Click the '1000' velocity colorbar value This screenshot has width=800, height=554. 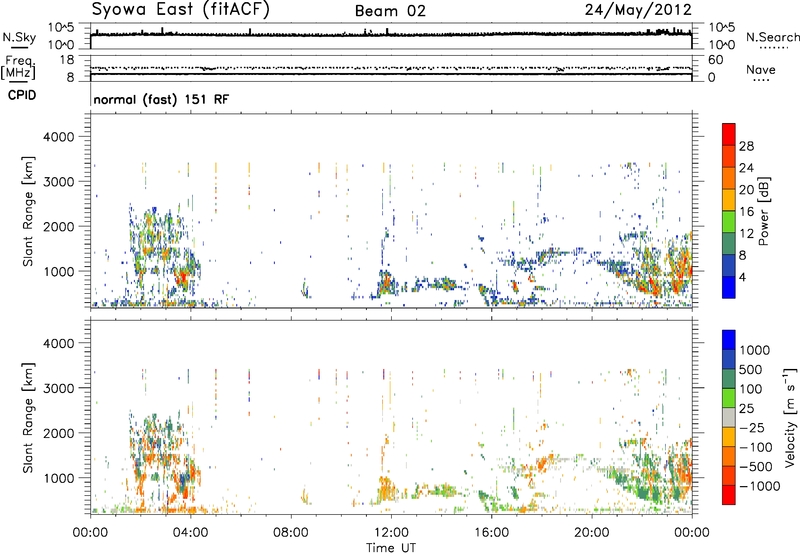755,350
